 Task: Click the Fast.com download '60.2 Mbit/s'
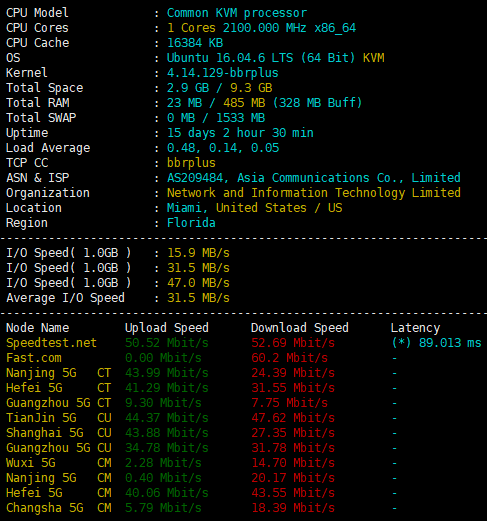point(290,358)
